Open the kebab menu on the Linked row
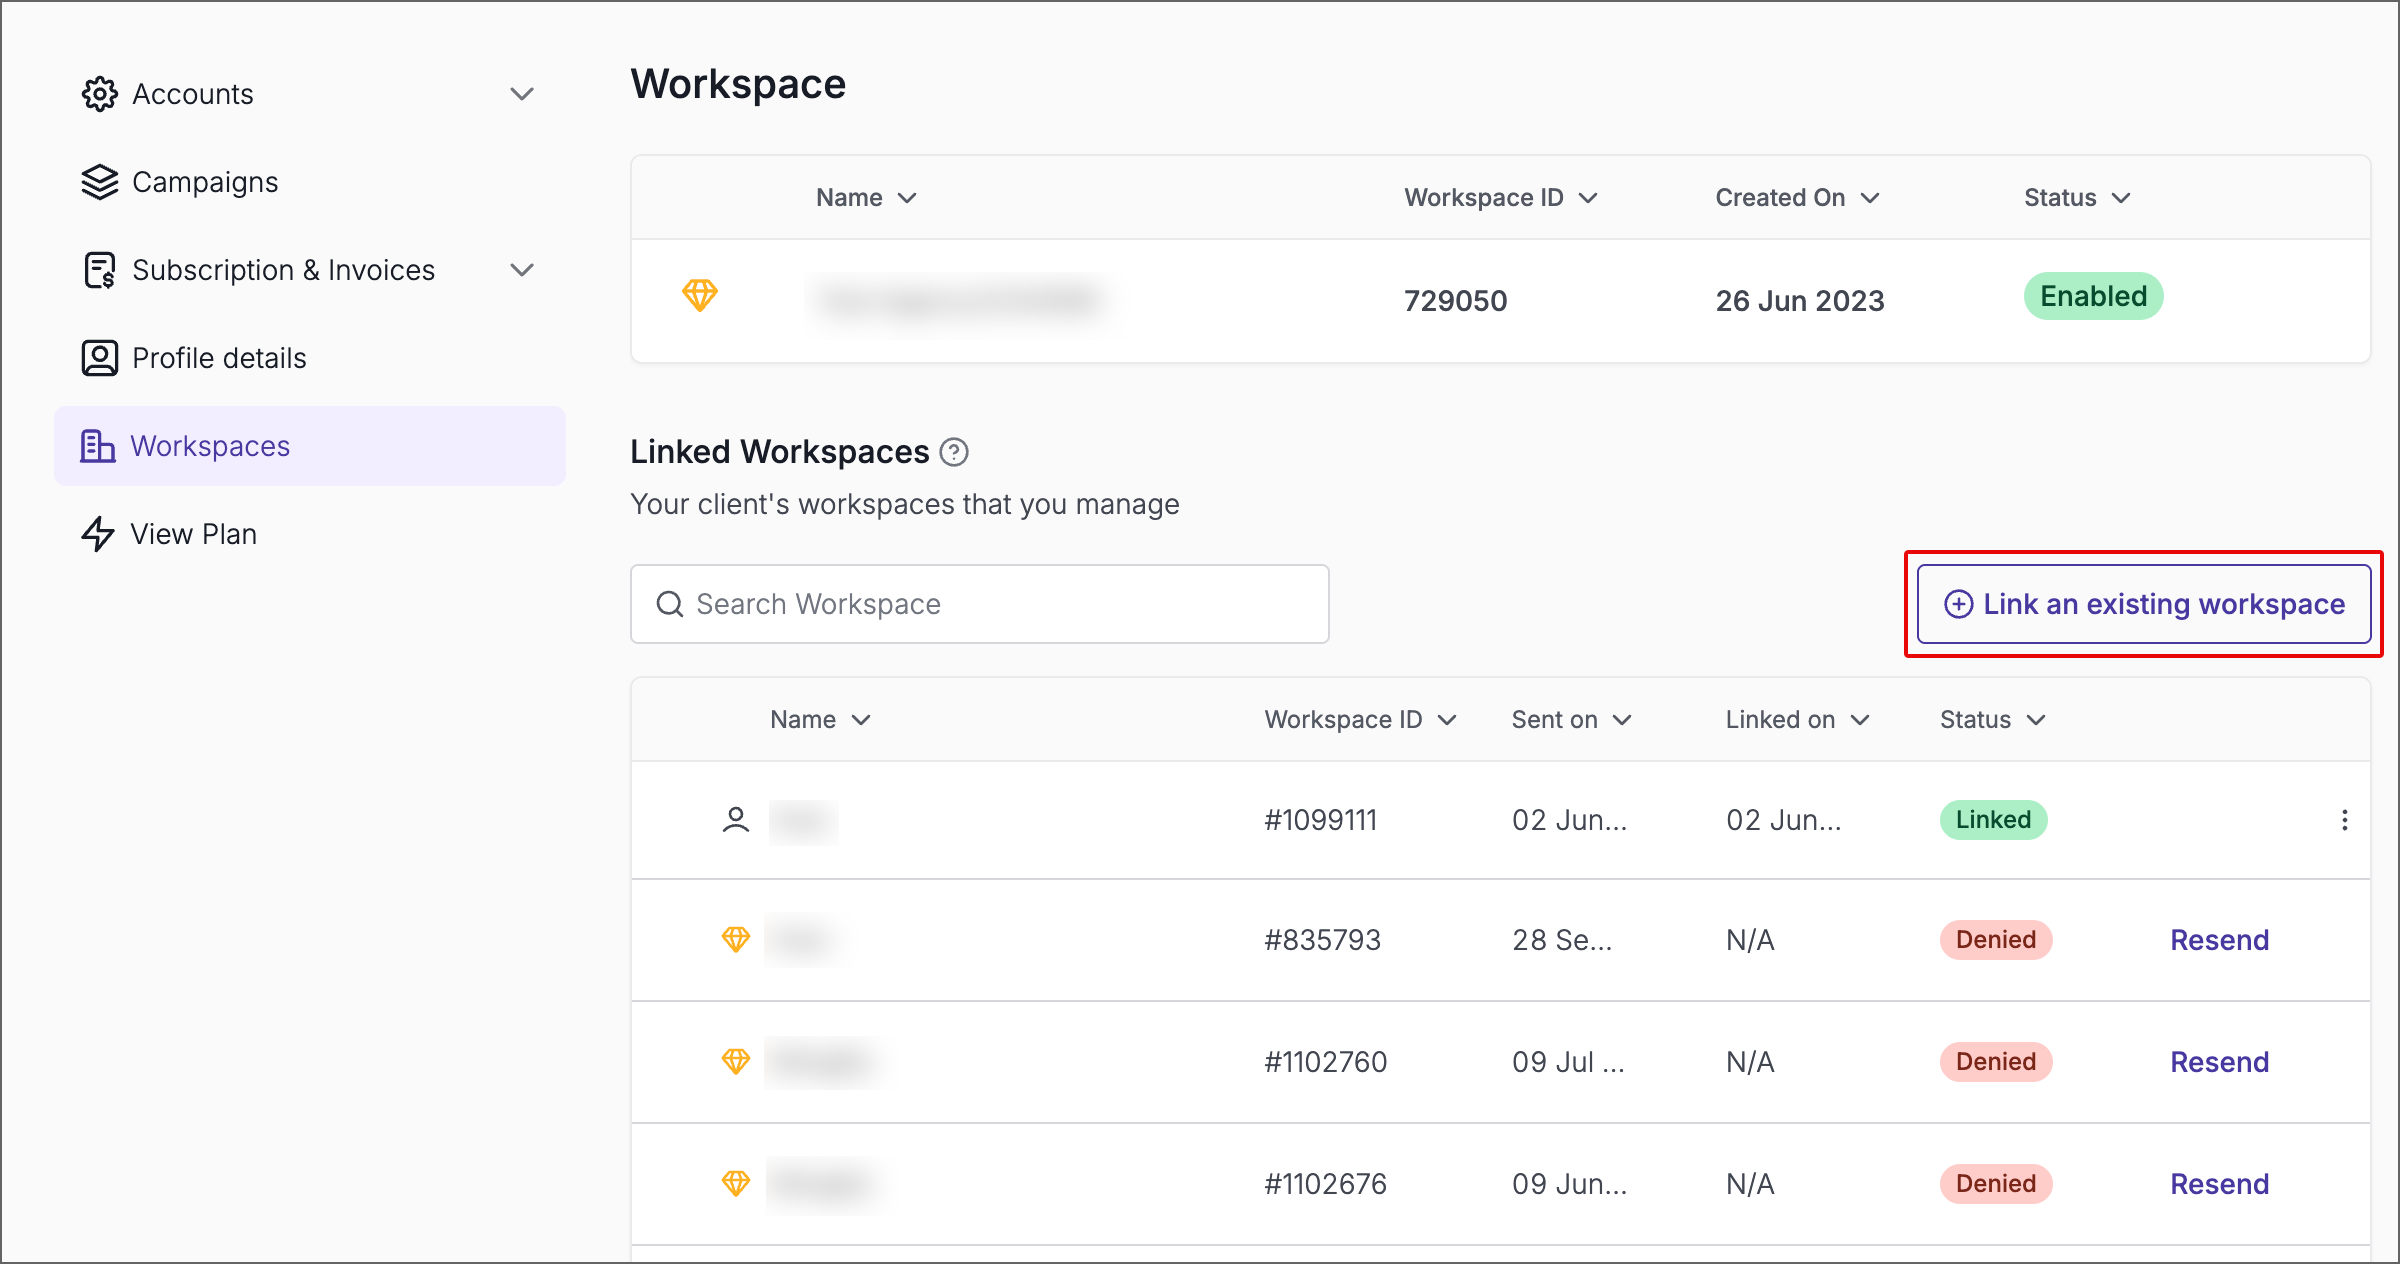The image size is (2400, 1264). pyautogui.click(x=2346, y=820)
